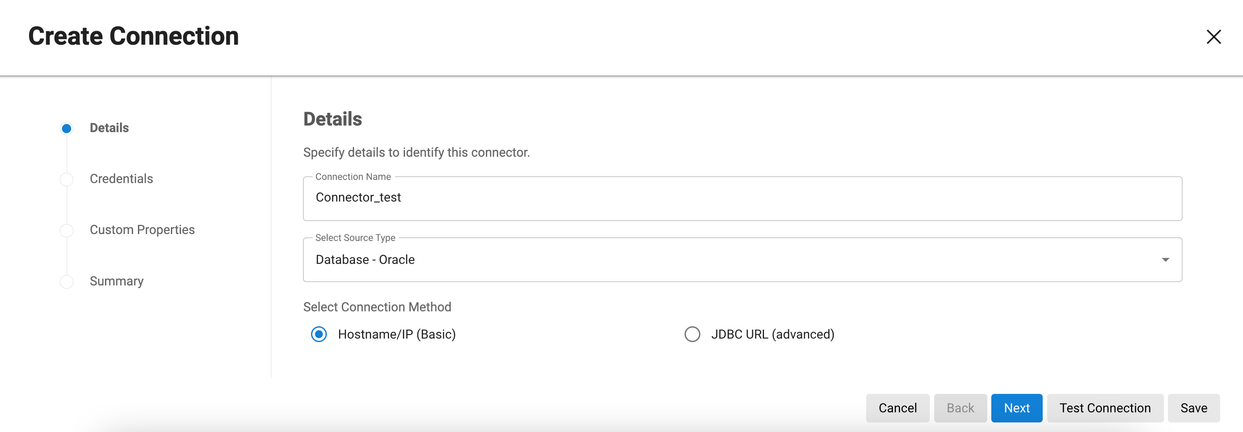
Task: Click the blue Details step indicator dot
Action: 66,128
